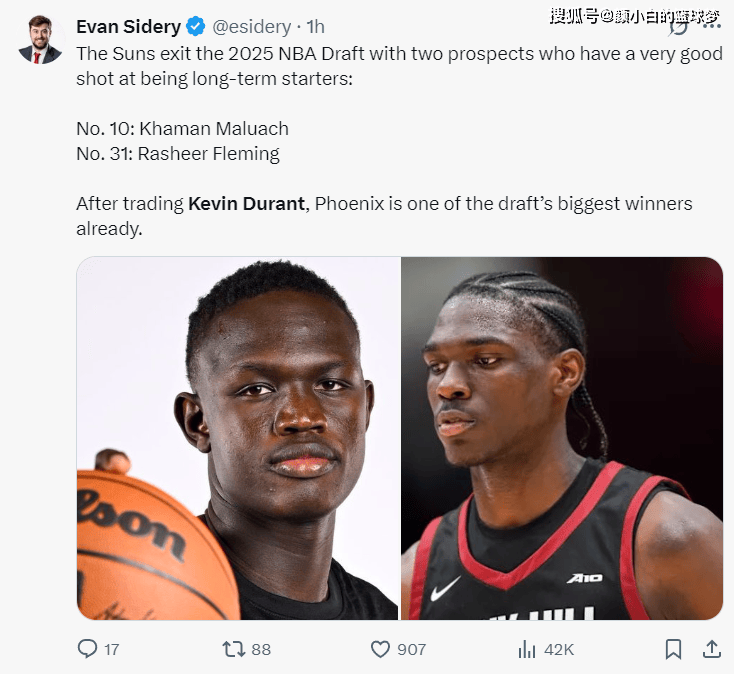734x674 pixels.
Task: Open the Khaman Maluach photo with basketball
Action: pyautogui.click(x=237, y=438)
